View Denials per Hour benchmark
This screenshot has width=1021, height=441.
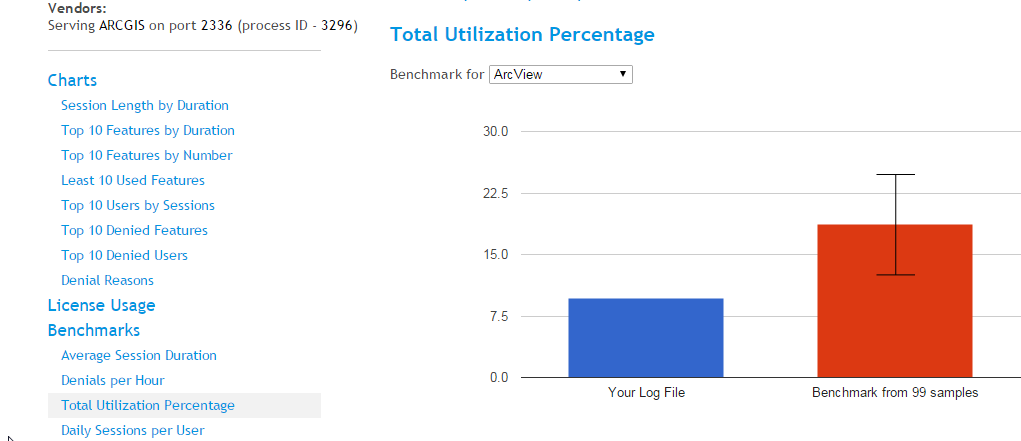(x=112, y=380)
